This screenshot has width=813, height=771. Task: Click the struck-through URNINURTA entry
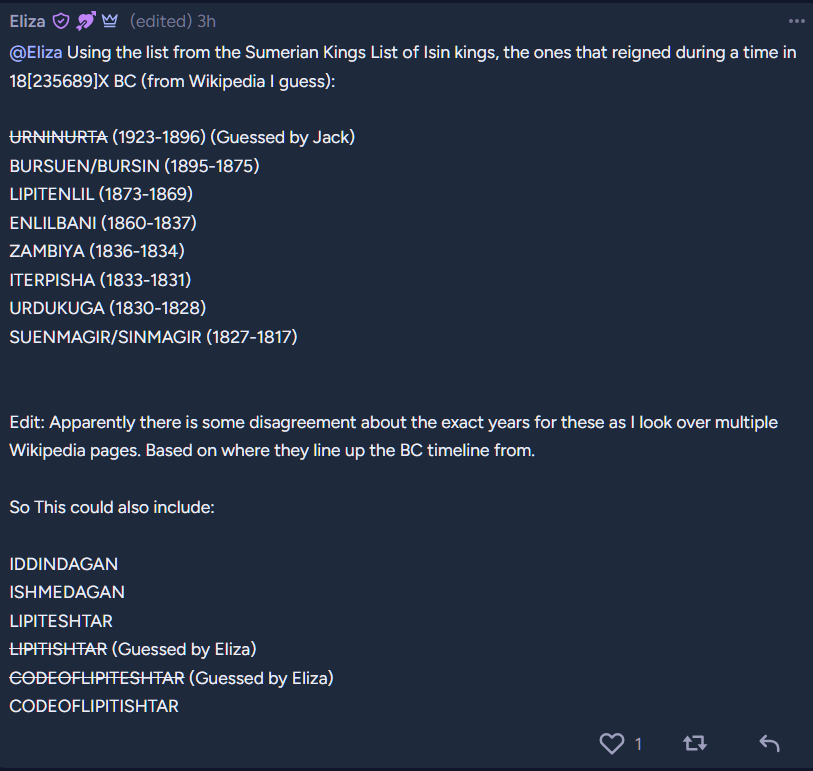click(x=58, y=137)
